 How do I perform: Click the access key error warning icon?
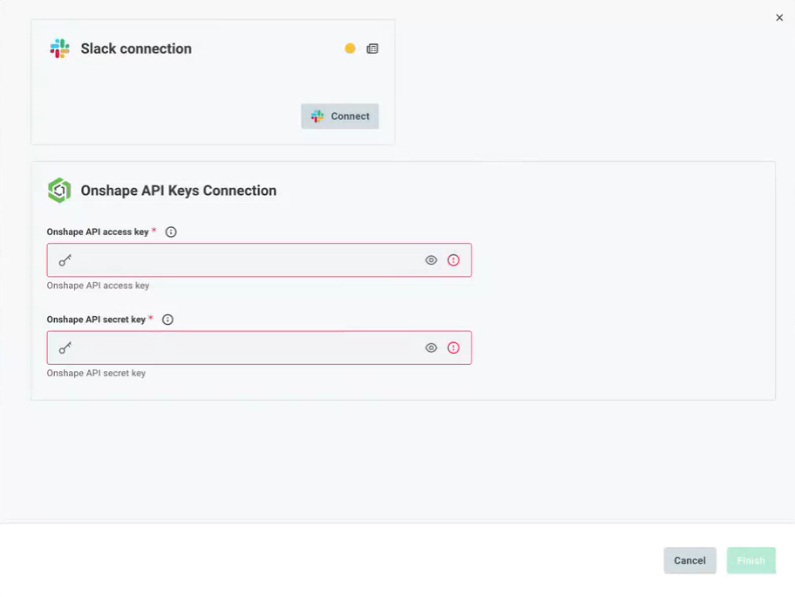click(453, 260)
